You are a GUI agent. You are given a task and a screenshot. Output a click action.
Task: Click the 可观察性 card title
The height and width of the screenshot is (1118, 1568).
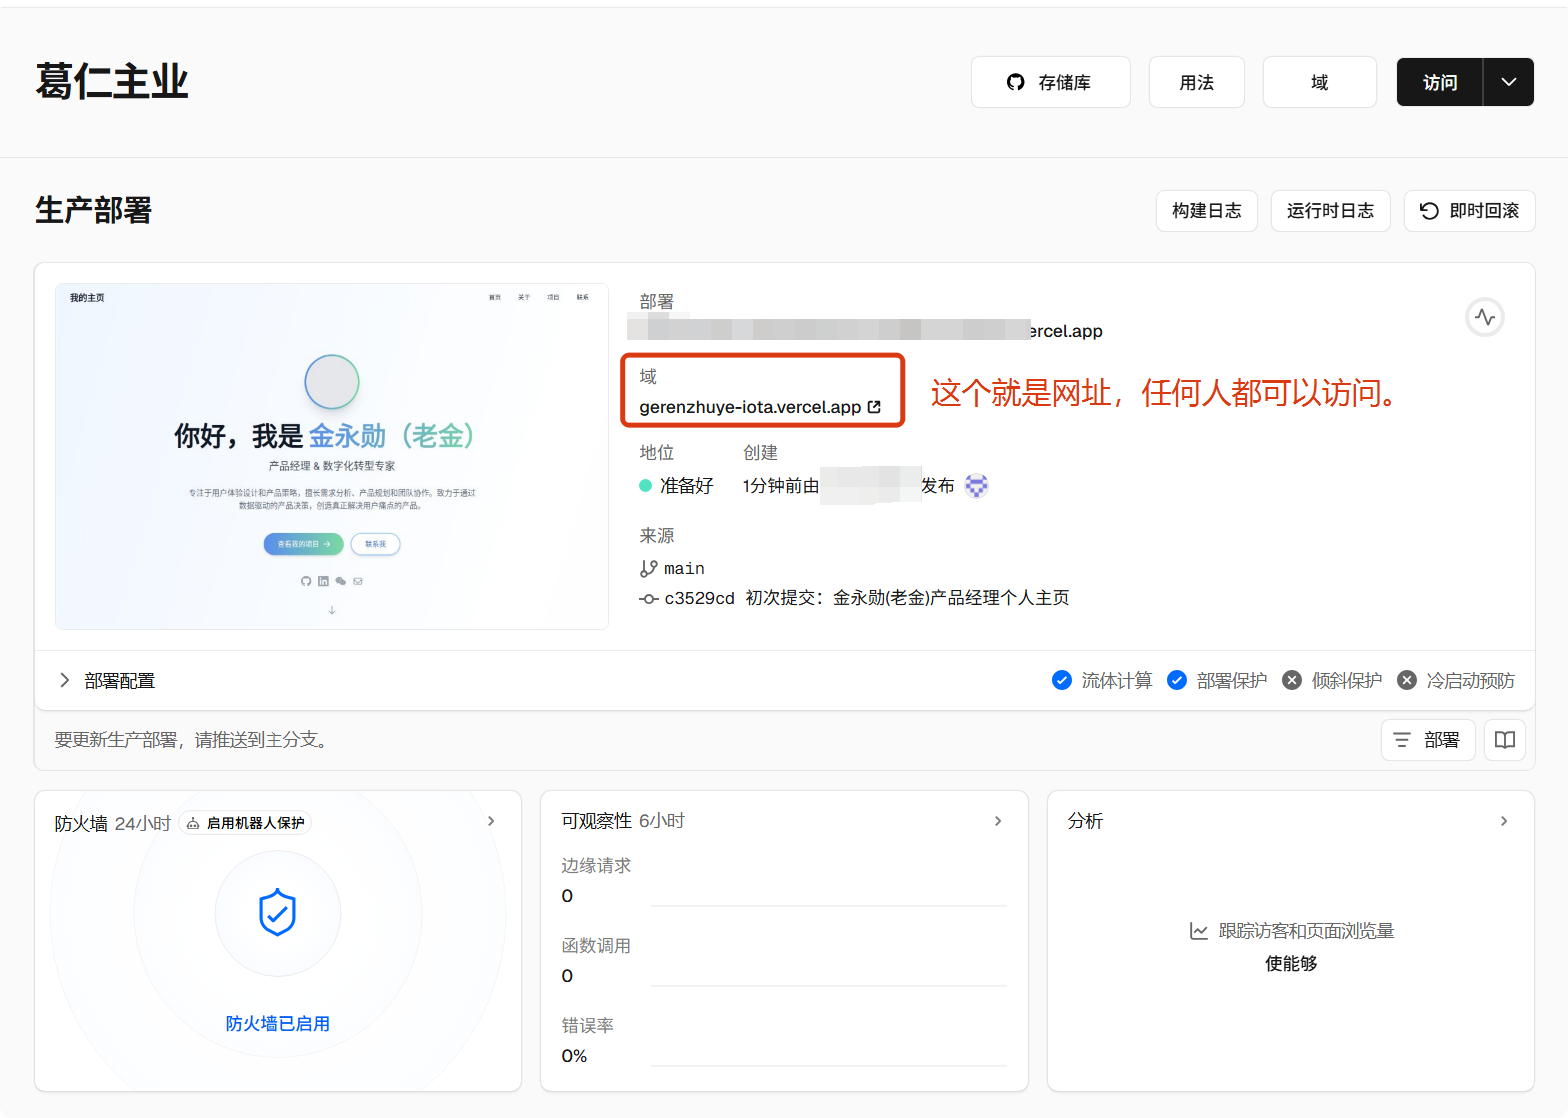point(596,821)
